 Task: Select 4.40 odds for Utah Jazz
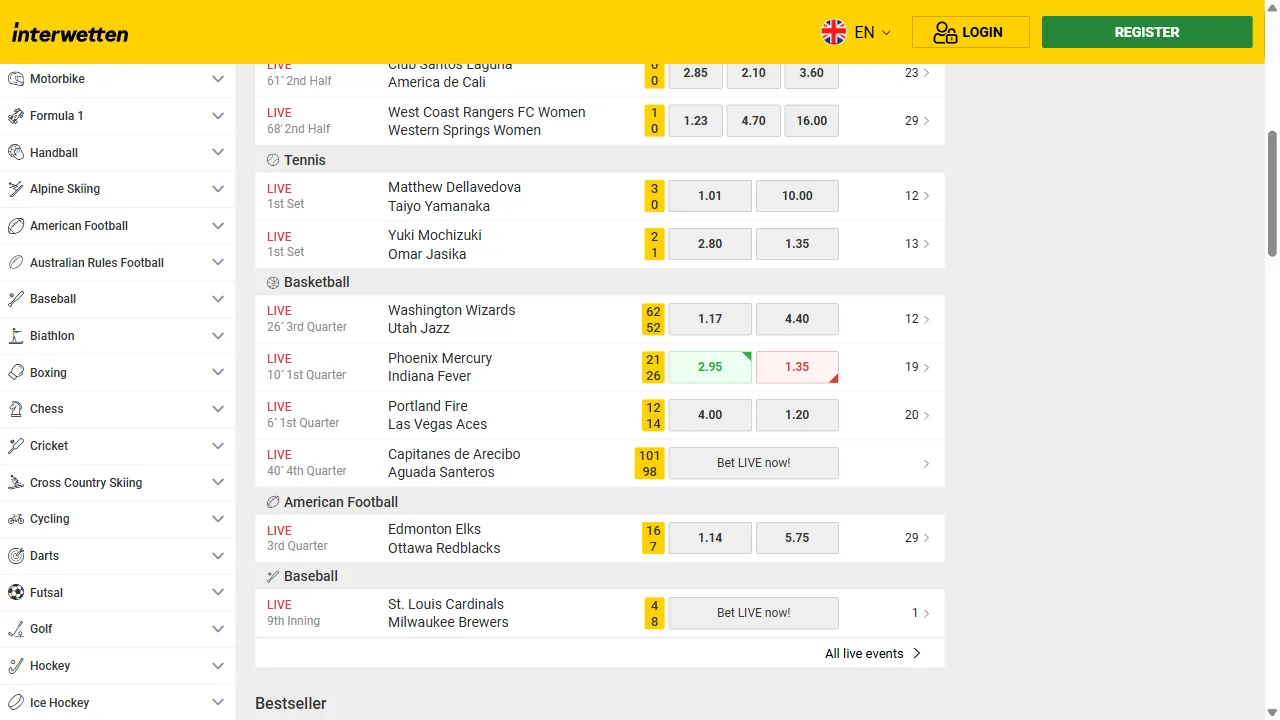pos(797,319)
